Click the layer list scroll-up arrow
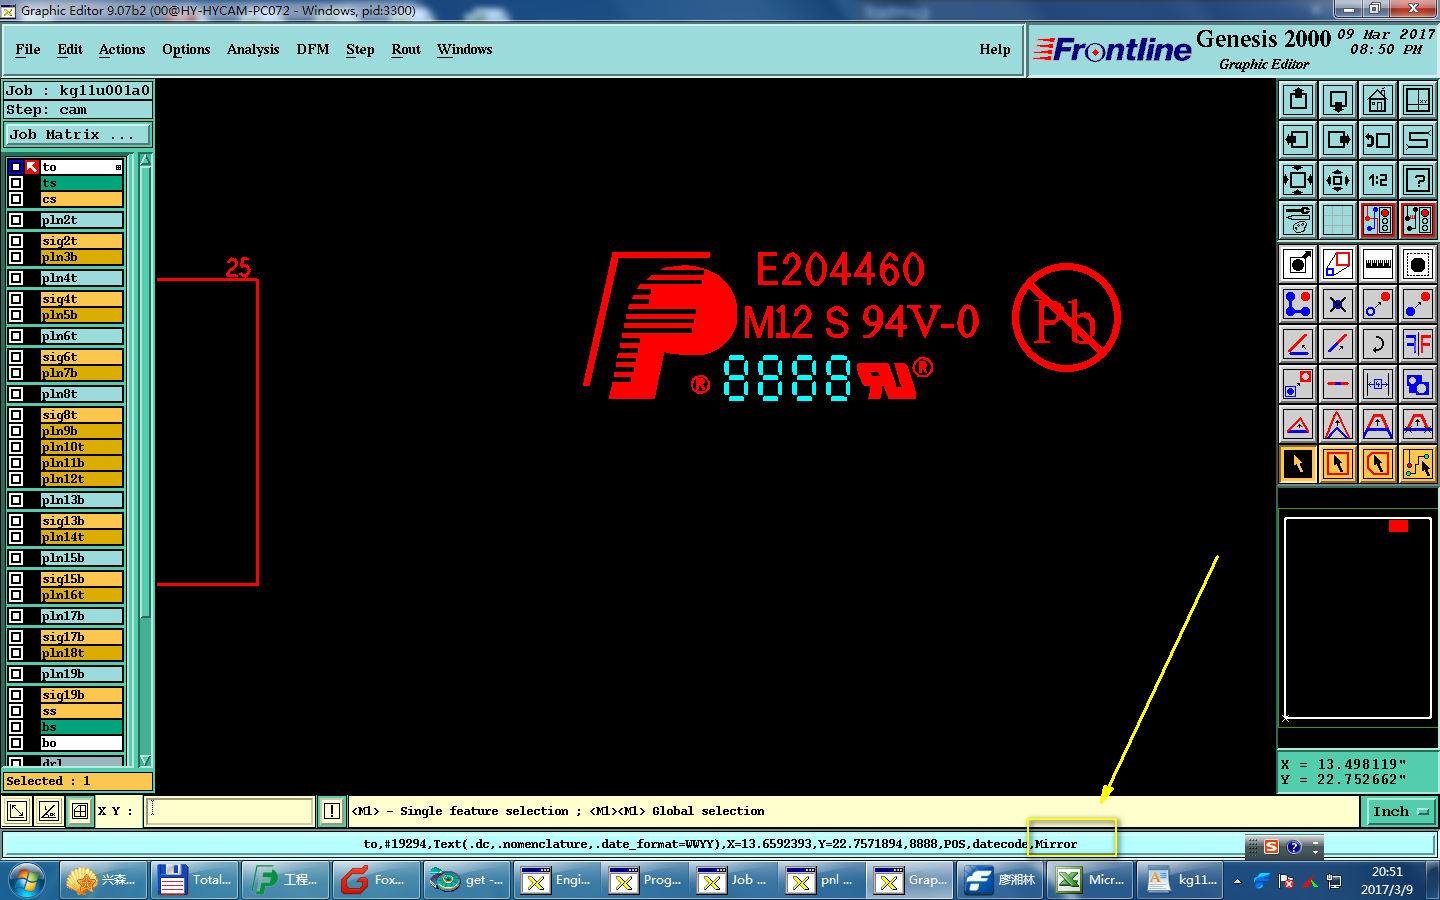Screen dimensions: 1440x900 coord(145,160)
